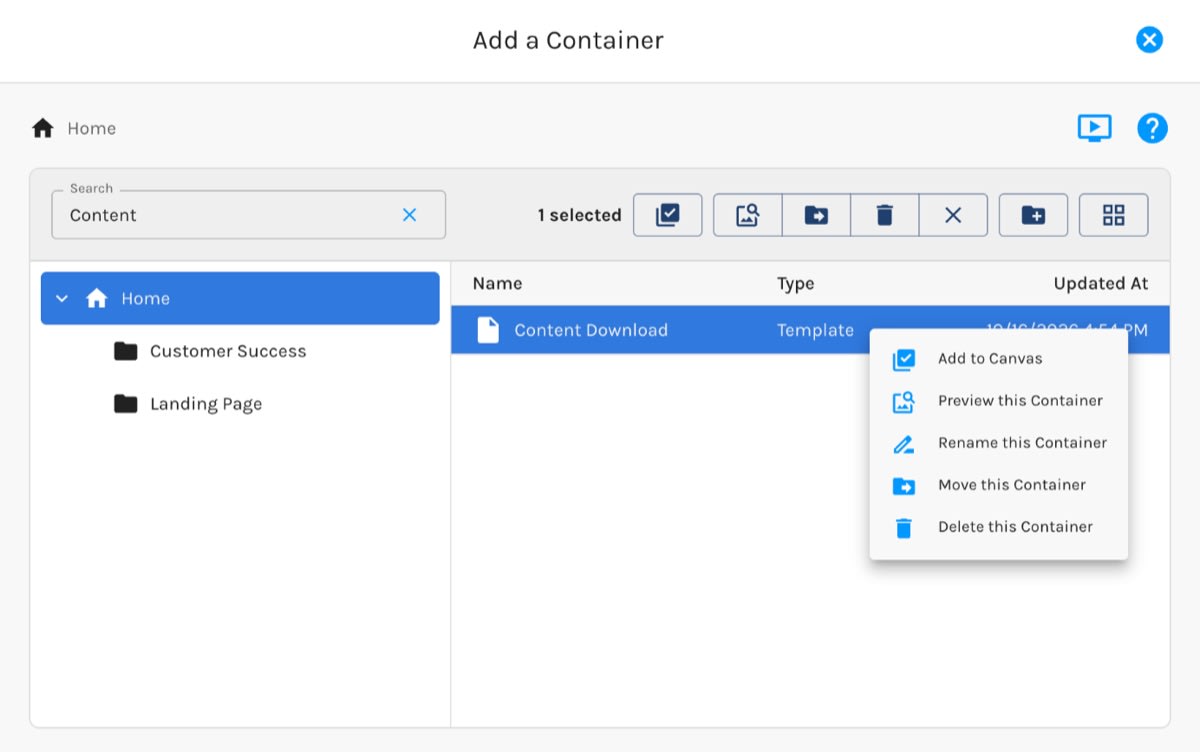Screen dimensions: 1200x752
Task: Close the Add a Container dialog
Action: [x=1149, y=40]
